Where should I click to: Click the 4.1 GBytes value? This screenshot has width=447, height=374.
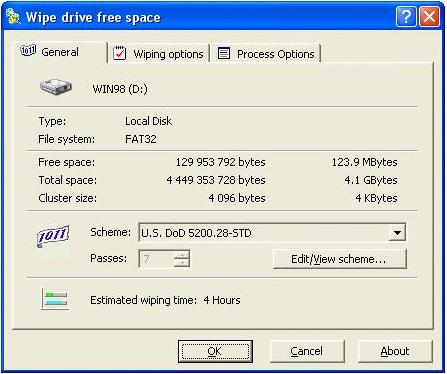pos(371,180)
